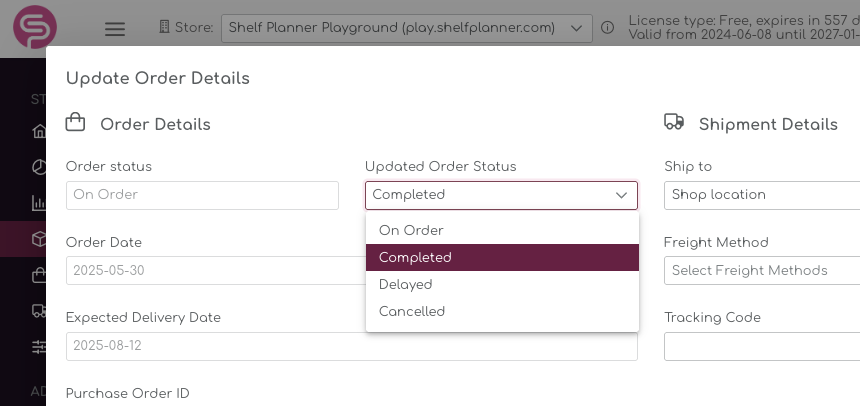
Task: Expand the Store selector dropdown
Action: (406, 28)
